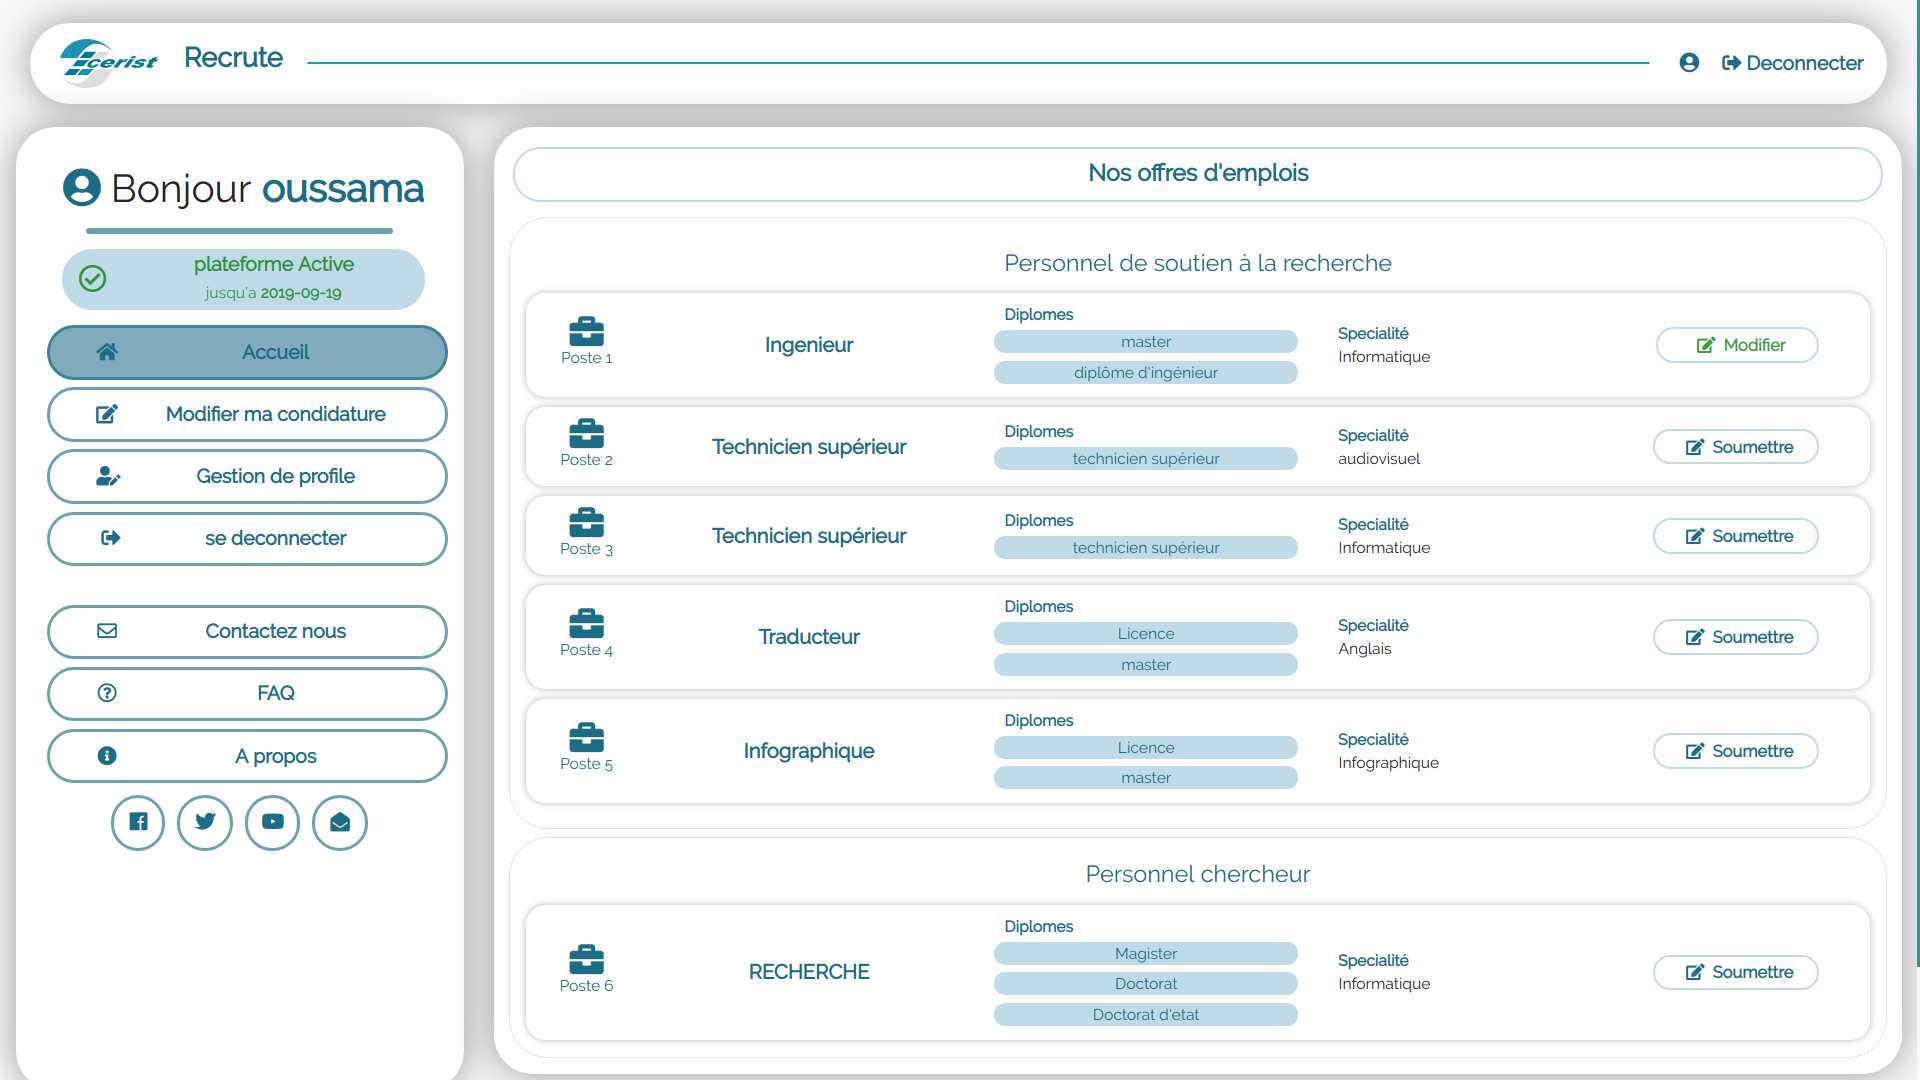Click the briefcase icon for Poste 1
The width and height of the screenshot is (1920, 1080).
[x=586, y=331]
